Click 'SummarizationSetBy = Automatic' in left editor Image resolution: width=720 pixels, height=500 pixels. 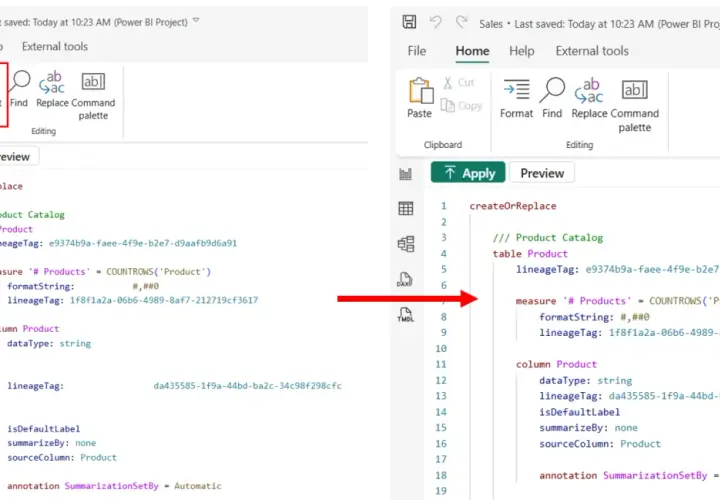143,486
